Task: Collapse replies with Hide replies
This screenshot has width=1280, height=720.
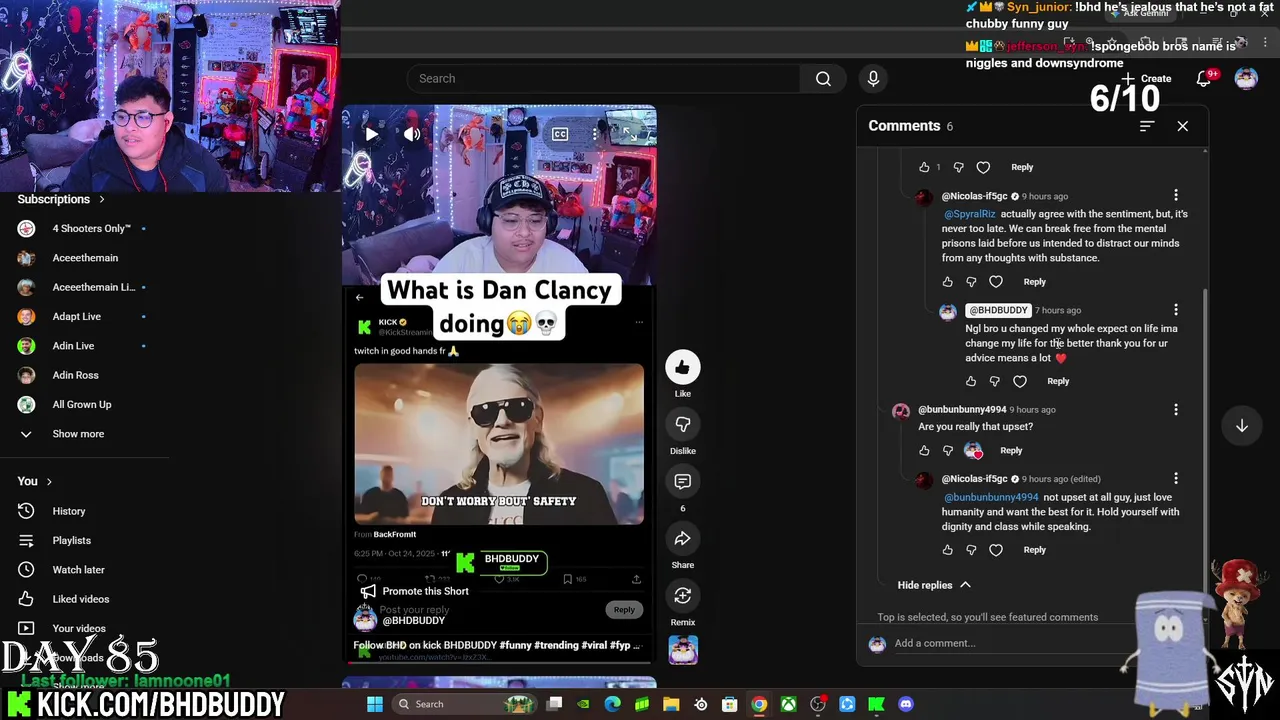Action: pos(934,585)
